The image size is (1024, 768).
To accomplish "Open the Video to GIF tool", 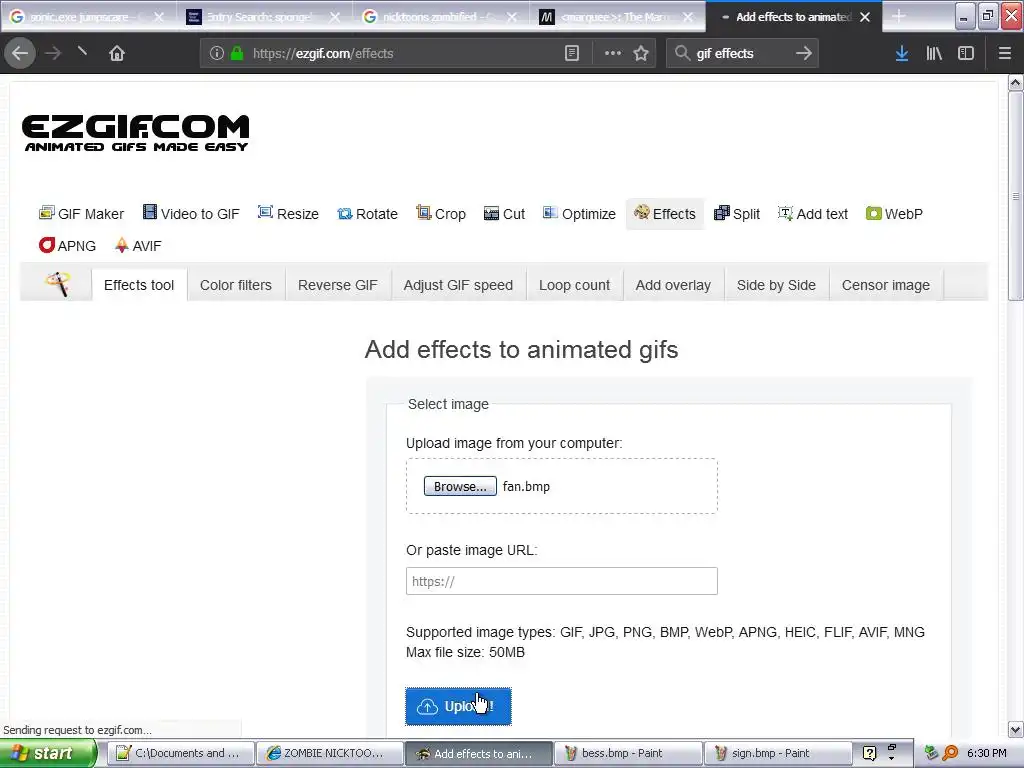I will pos(191,214).
